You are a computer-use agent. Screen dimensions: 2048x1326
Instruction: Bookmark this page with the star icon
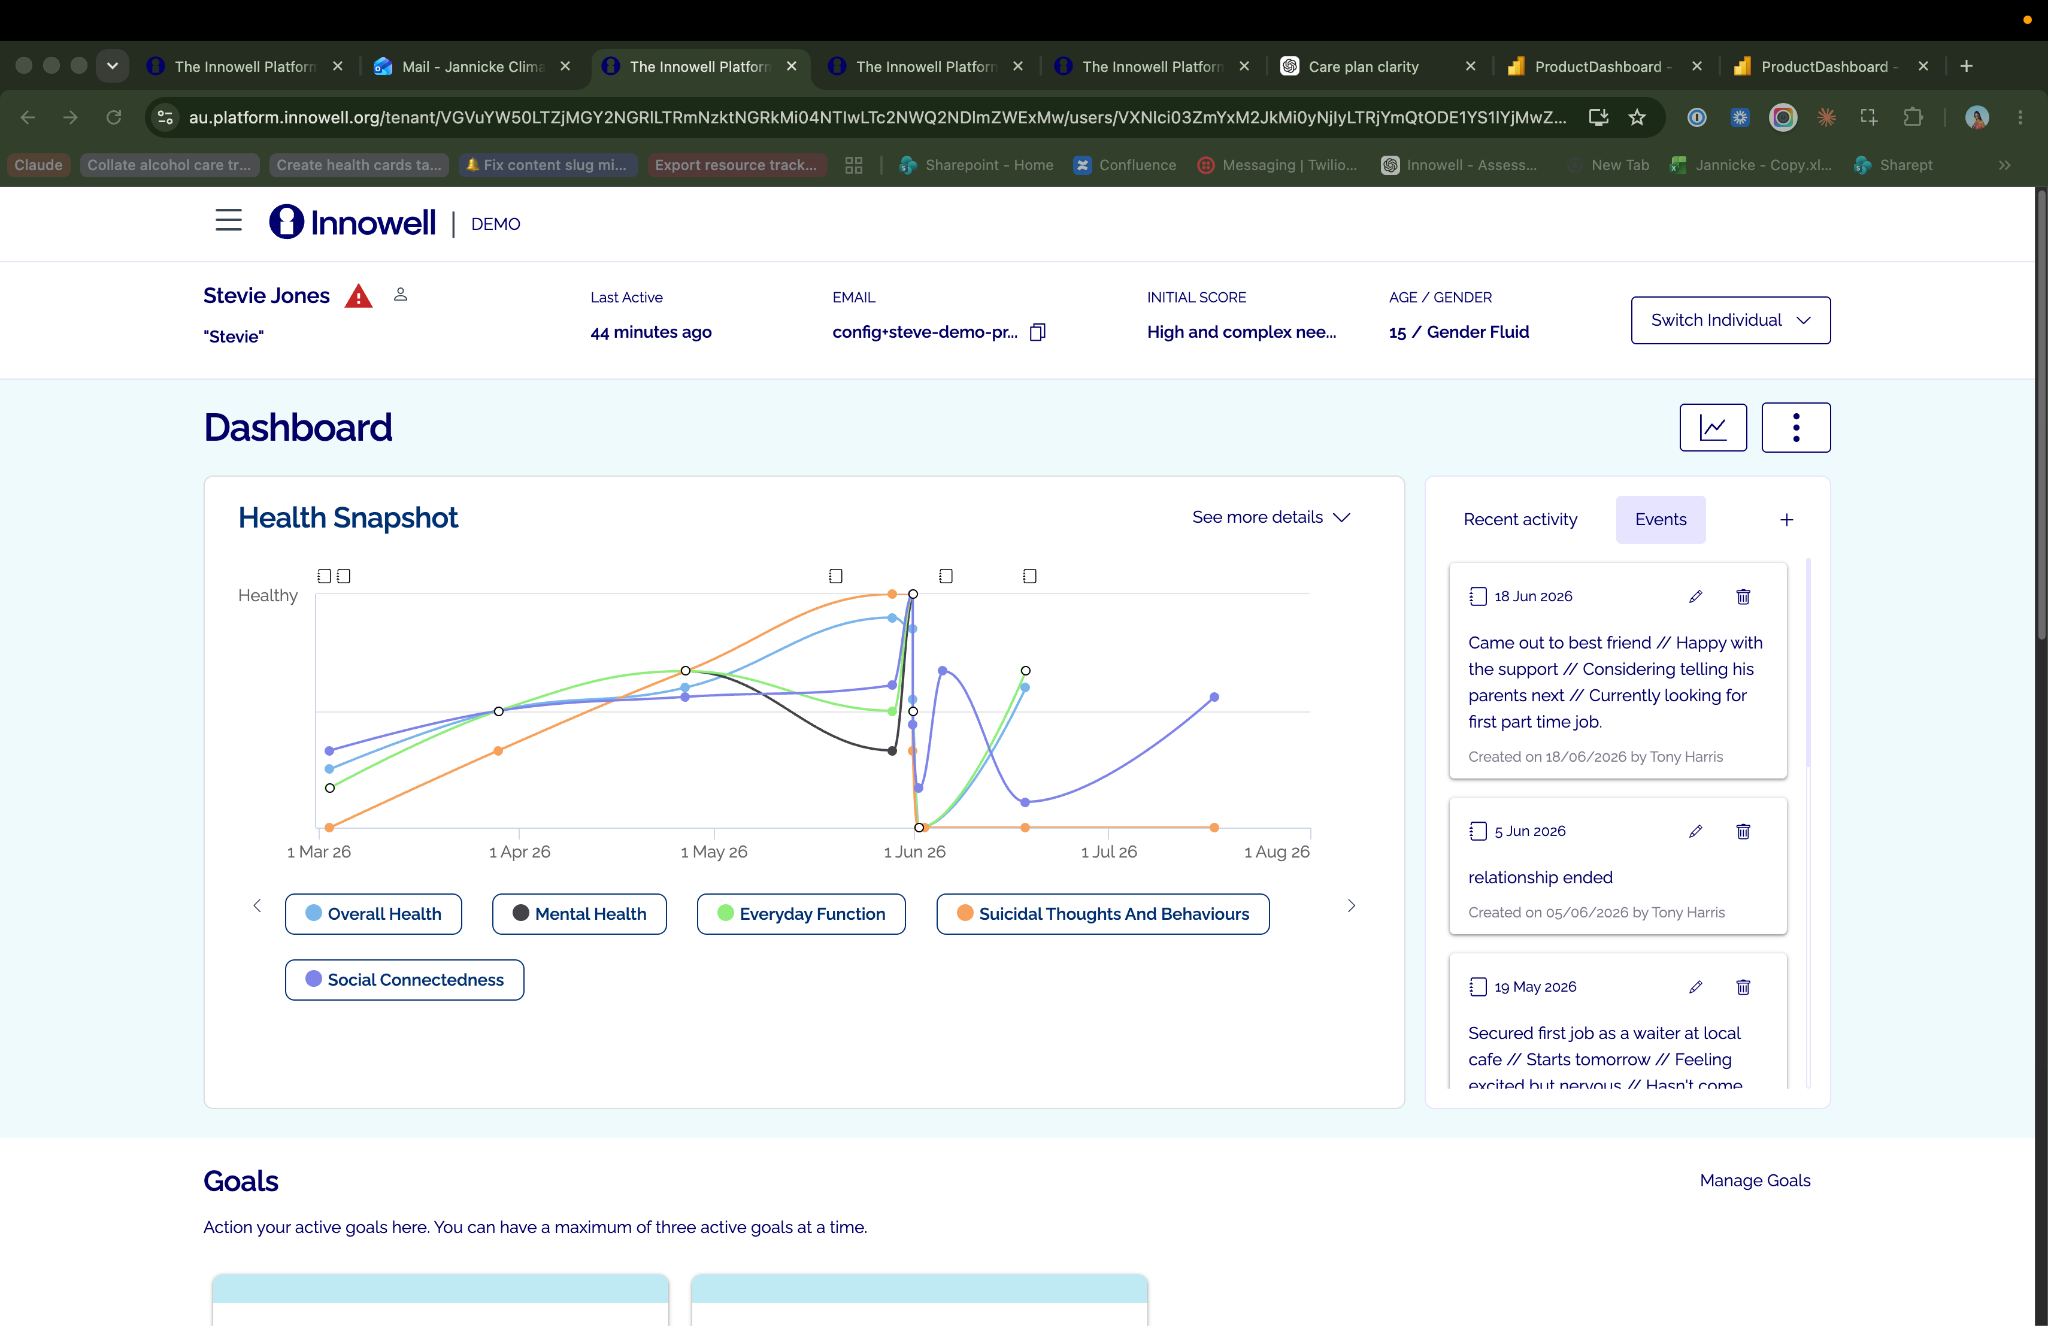pos(1637,118)
